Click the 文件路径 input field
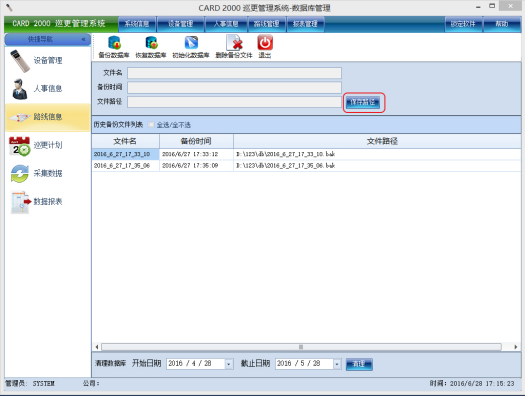Image resolution: width=525 pixels, height=396 pixels. tap(234, 102)
